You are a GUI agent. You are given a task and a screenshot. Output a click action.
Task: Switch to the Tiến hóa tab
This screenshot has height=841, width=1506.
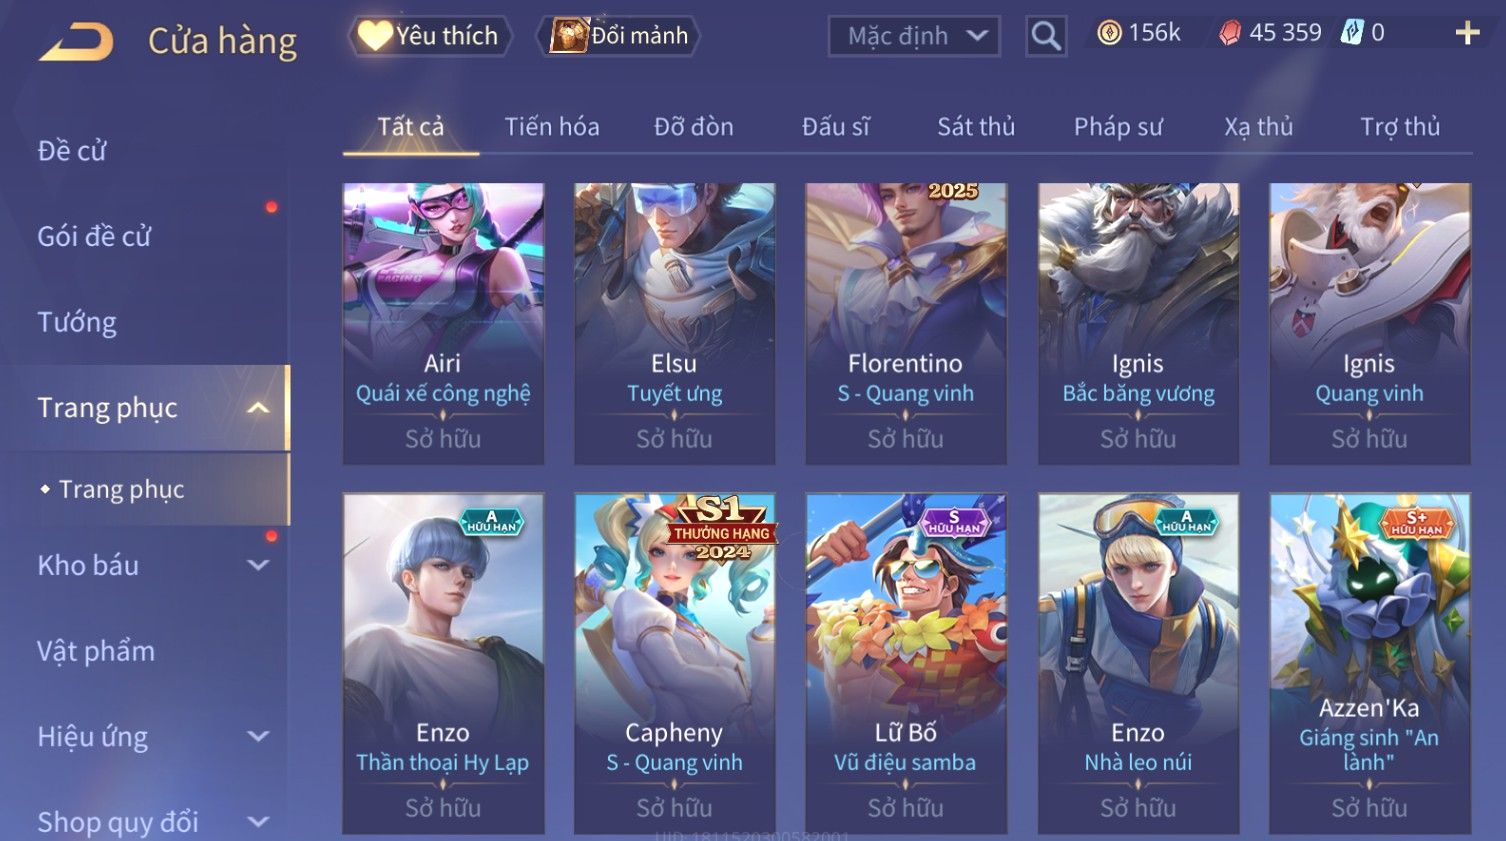552,127
